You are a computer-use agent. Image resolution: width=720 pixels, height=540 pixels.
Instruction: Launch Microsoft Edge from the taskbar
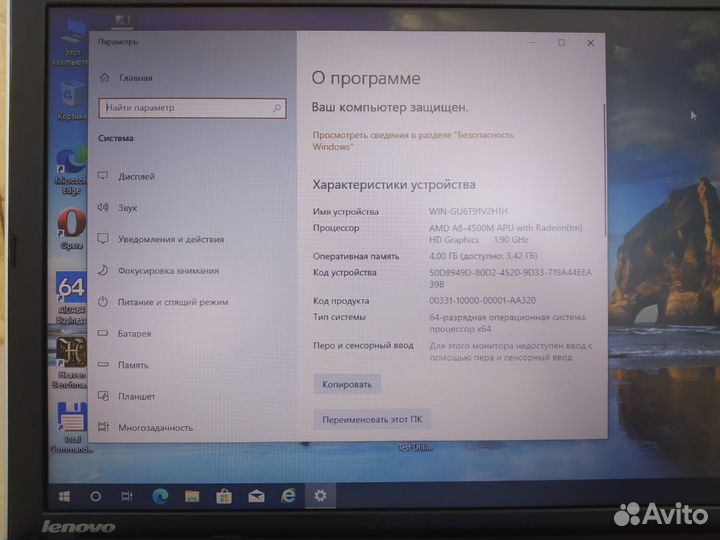coord(160,496)
